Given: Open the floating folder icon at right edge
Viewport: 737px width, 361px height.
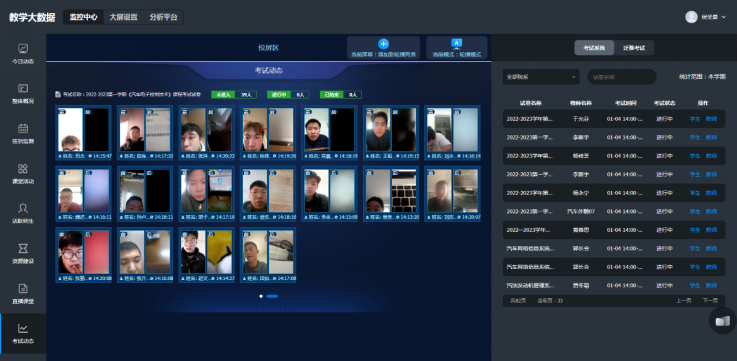Looking at the screenshot, I should pyautogui.click(x=722, y=321).
